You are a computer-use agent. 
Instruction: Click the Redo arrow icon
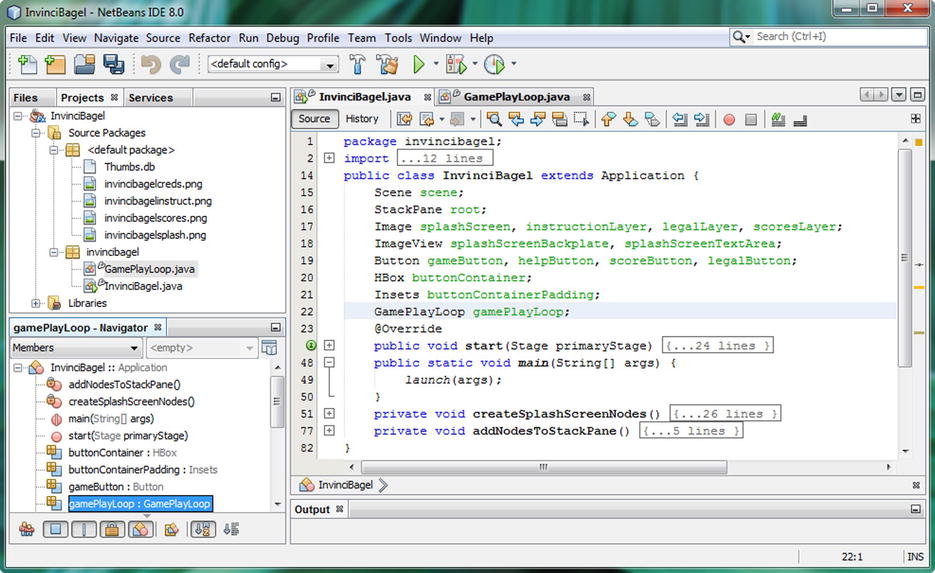179,64
